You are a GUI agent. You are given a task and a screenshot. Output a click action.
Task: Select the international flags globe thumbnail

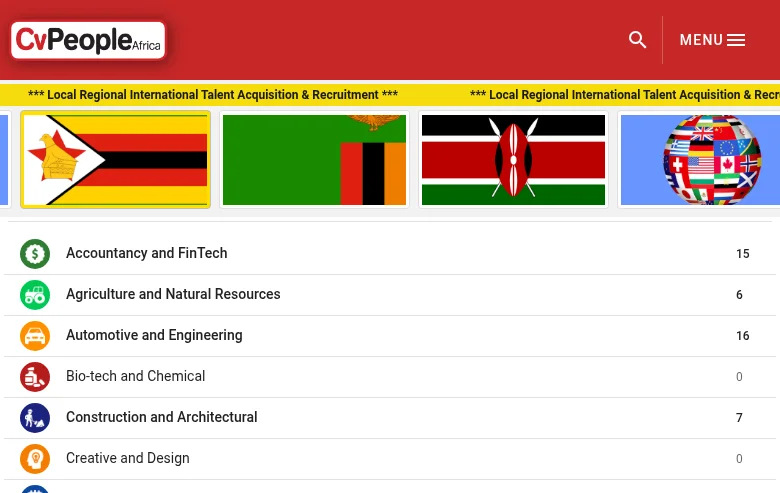699,160
